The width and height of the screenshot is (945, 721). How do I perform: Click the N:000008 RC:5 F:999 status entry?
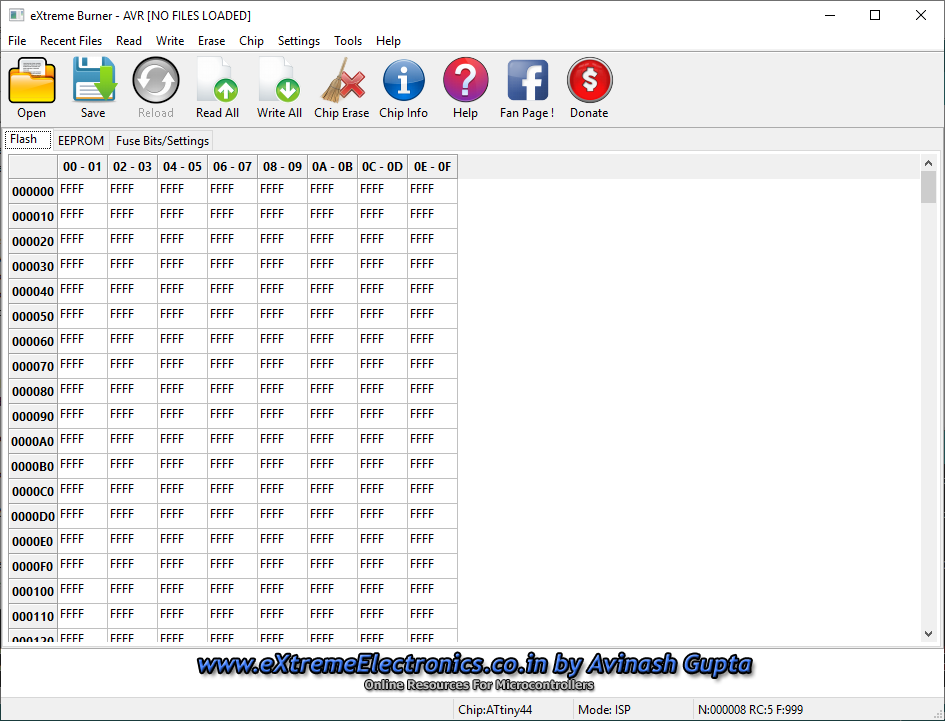[x=750, y=710]
